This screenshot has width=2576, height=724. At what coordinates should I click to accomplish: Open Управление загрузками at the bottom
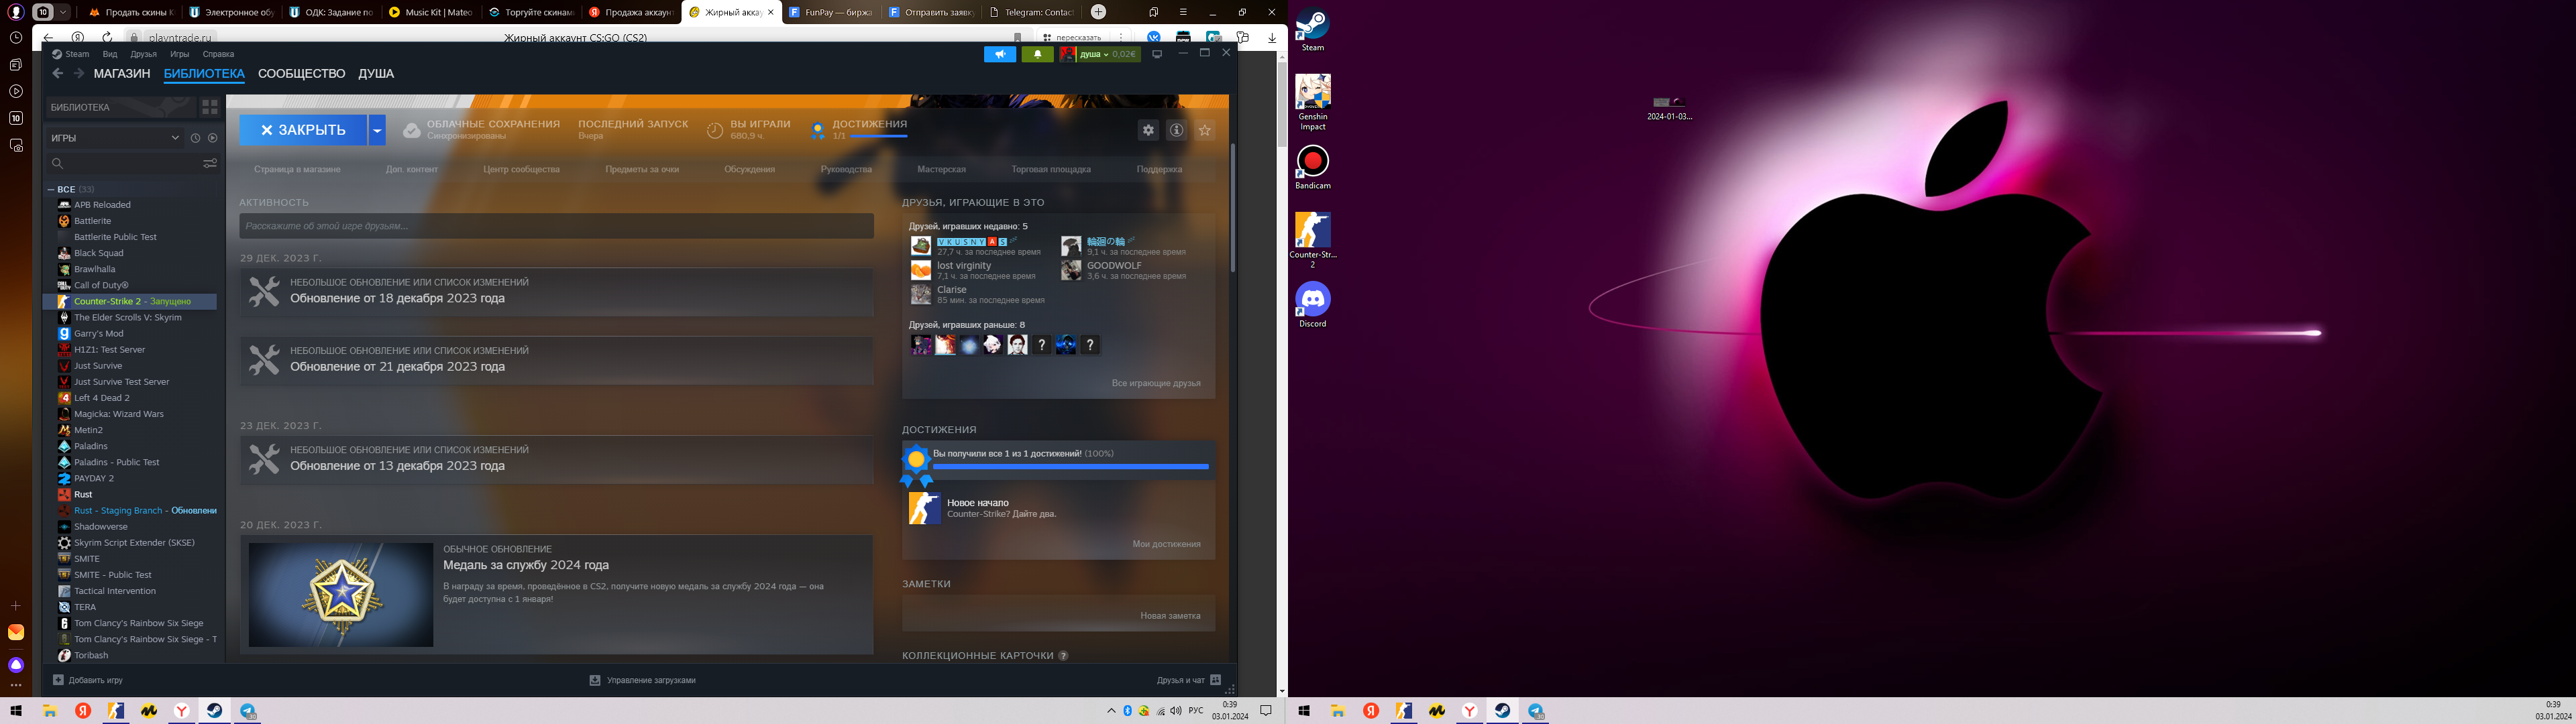(643, 680)
